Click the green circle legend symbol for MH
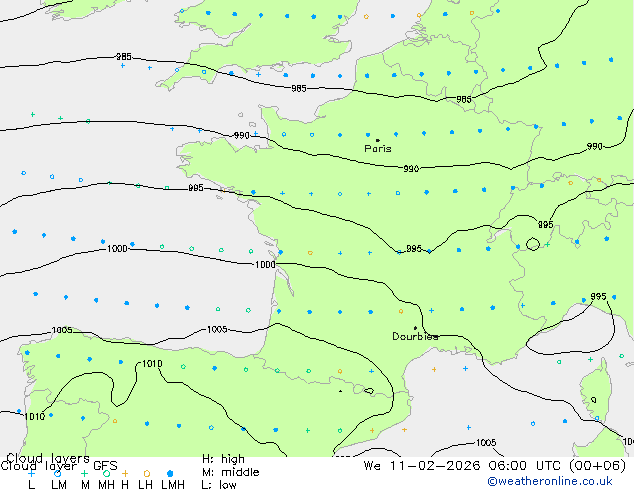 pyautogui.click(x=106, y=473)
